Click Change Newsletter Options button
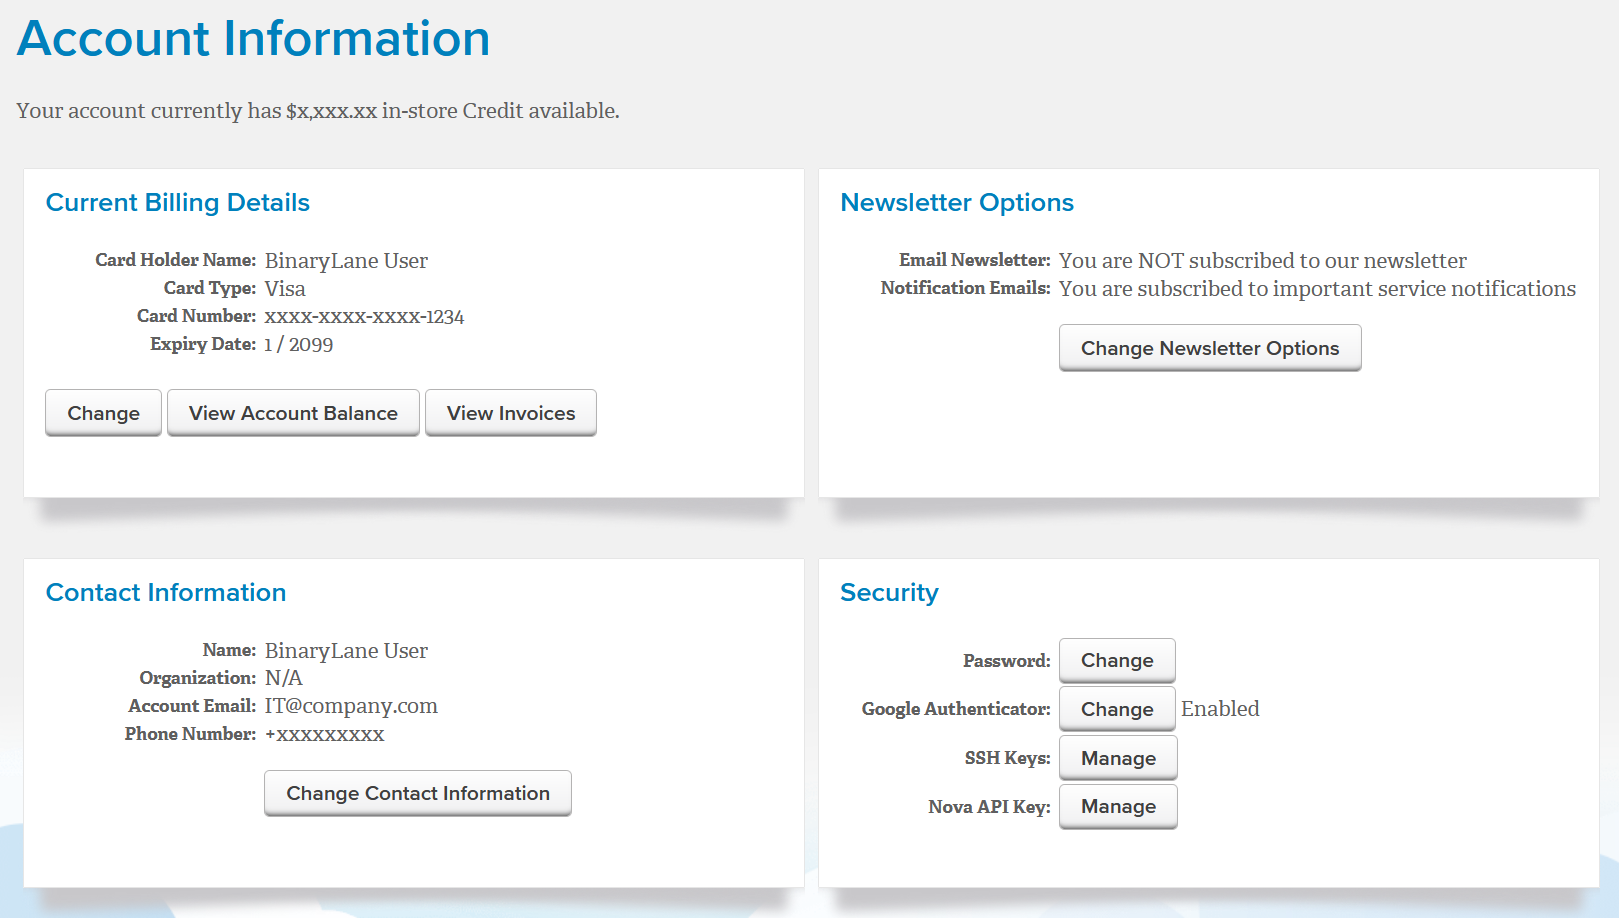 pyautogui.click(x=1210, y=348)
